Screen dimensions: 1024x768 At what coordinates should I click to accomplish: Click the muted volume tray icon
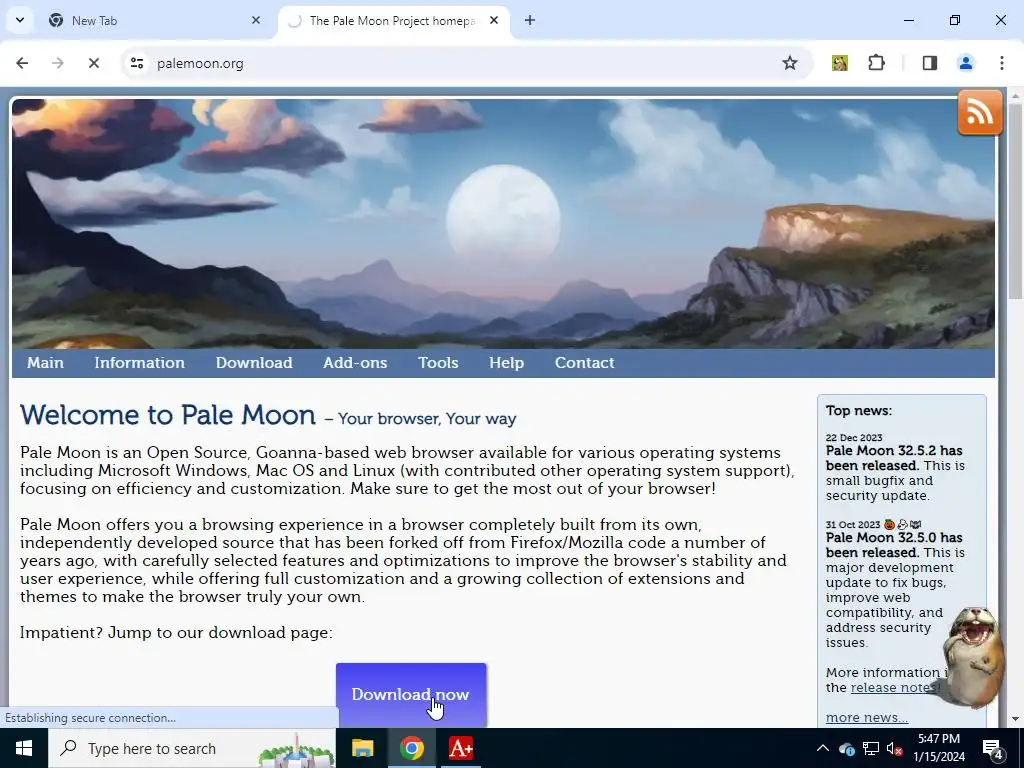tap(895, 748)
